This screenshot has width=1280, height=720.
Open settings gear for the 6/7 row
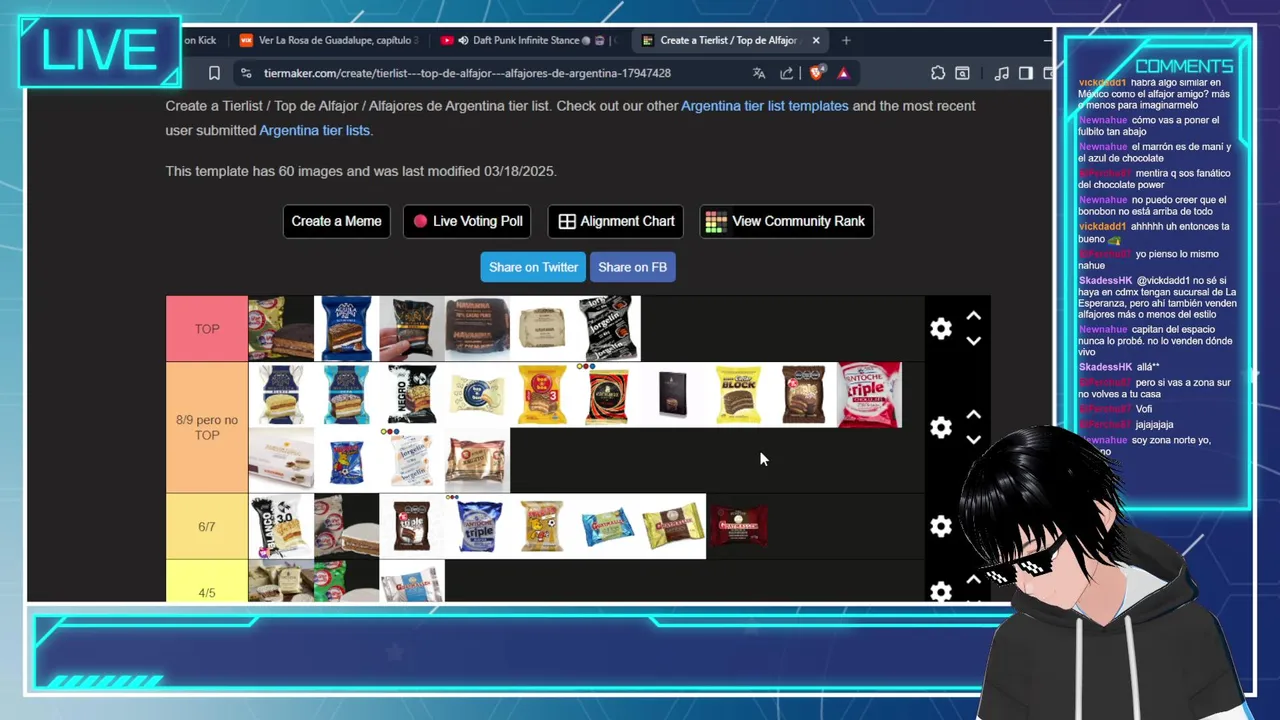coord(941,526)
